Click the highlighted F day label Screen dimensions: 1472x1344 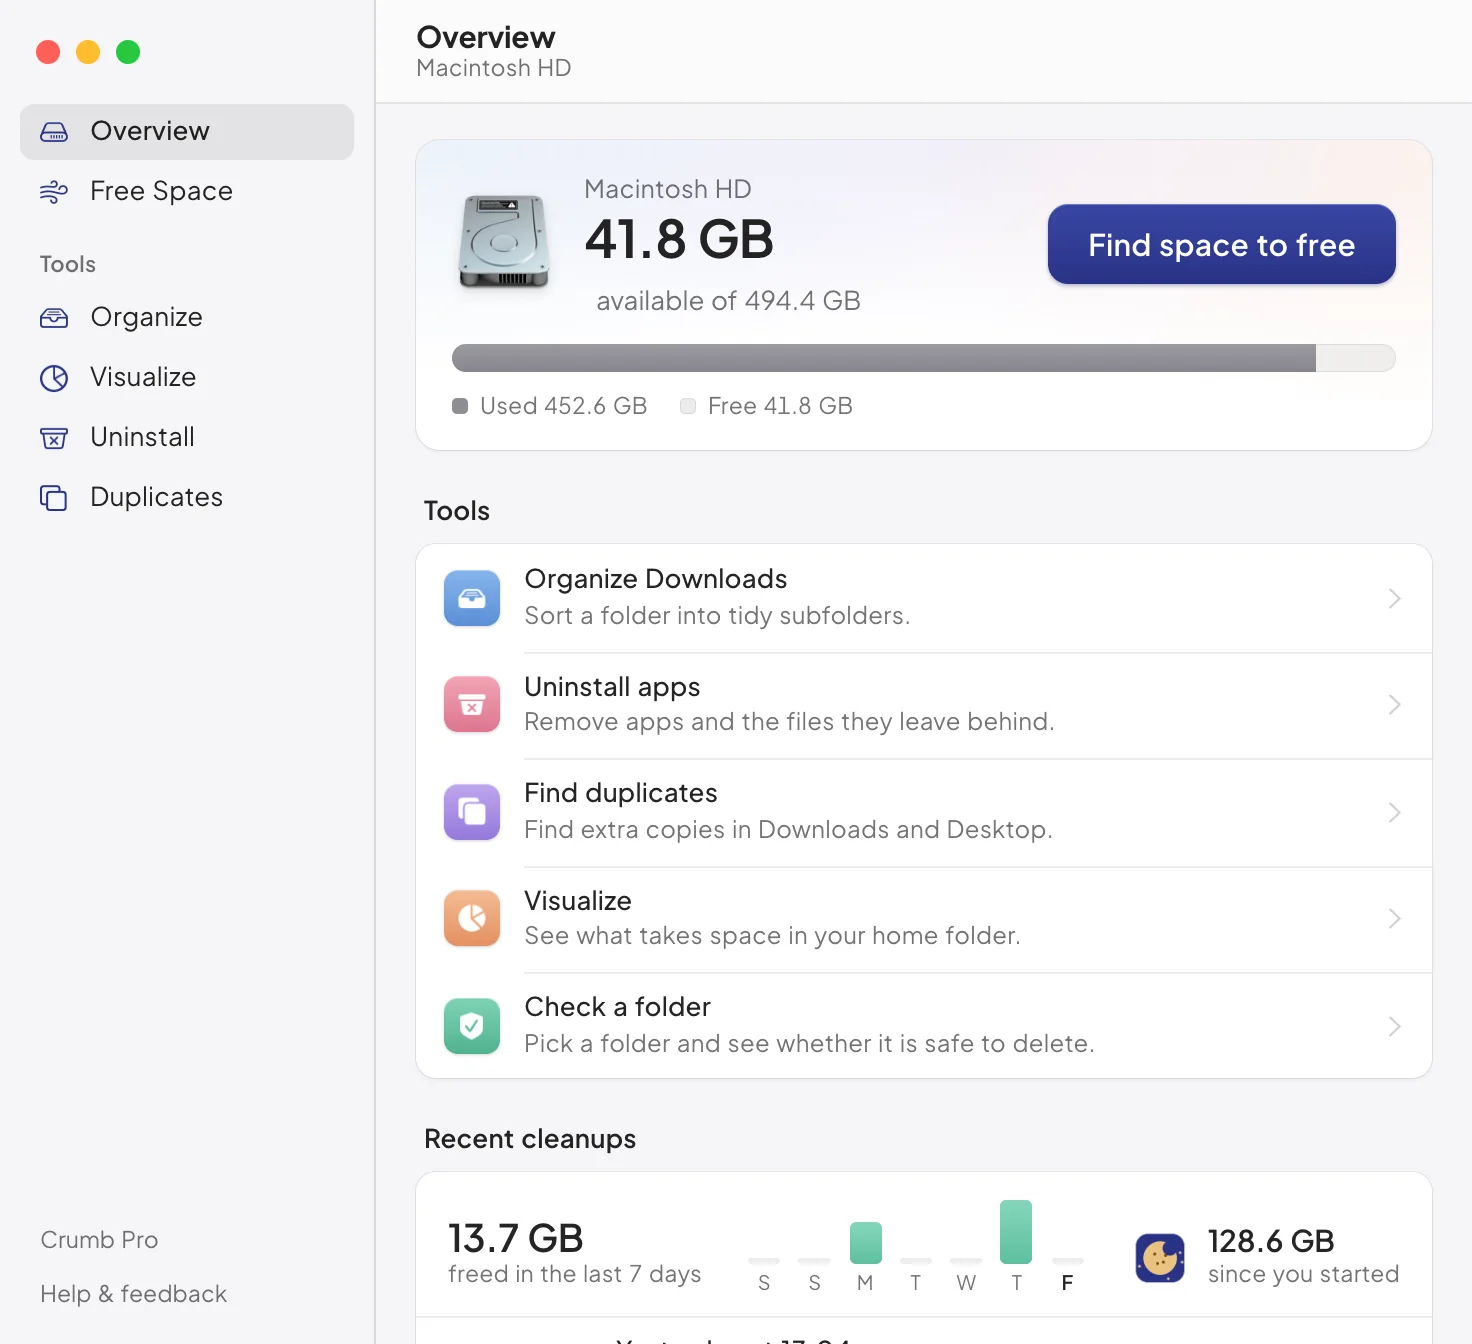[x=1067, y=1283]
